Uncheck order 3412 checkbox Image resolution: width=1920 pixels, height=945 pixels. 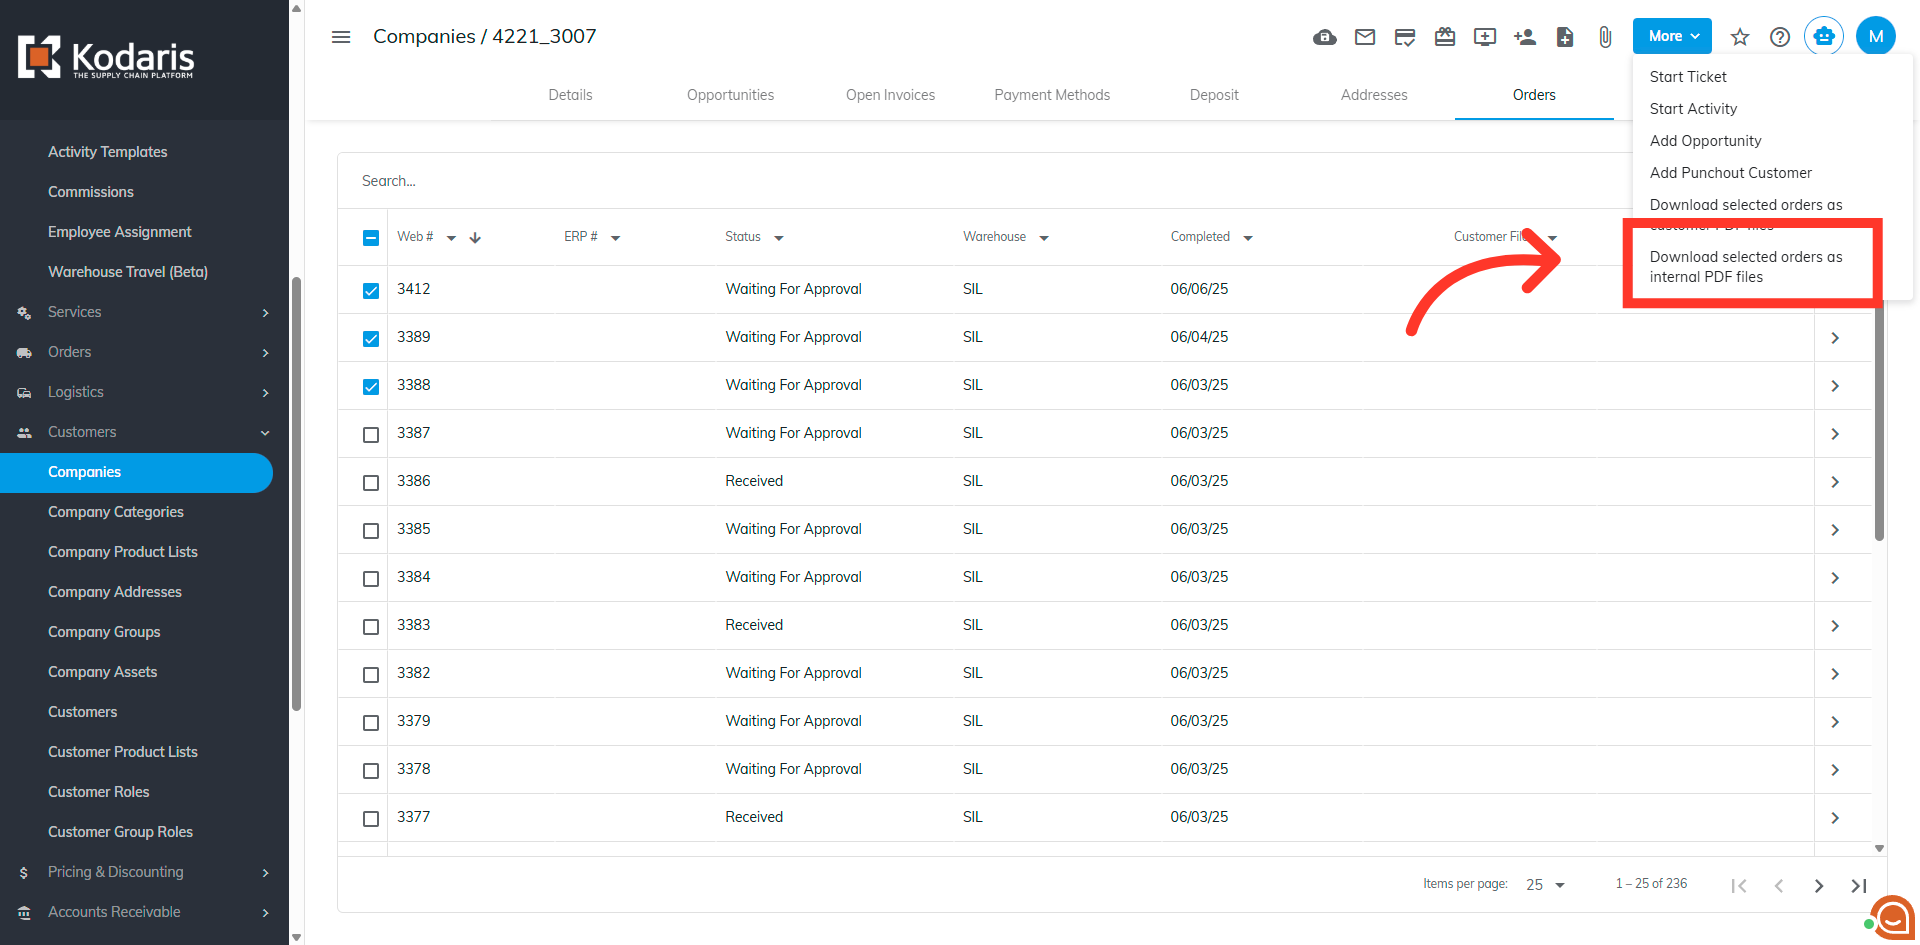tap(371, 291)
